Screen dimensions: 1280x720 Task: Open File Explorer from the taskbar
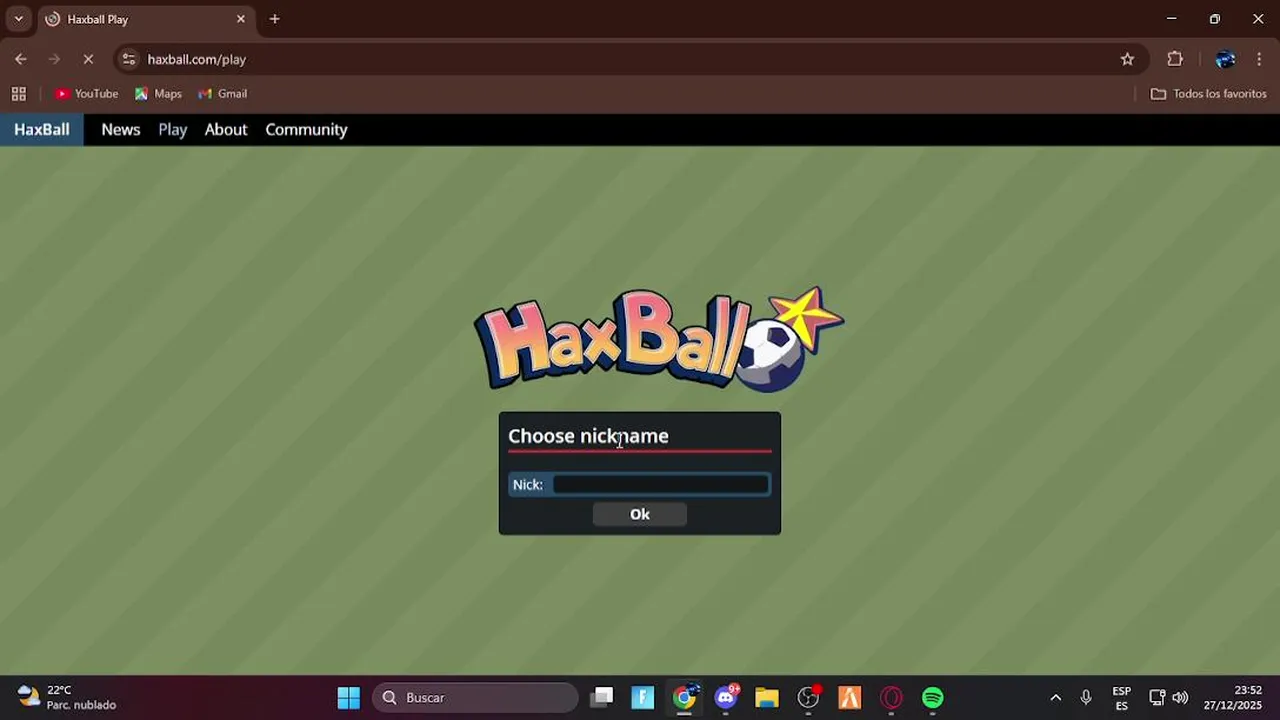click(x=767, y=698)
